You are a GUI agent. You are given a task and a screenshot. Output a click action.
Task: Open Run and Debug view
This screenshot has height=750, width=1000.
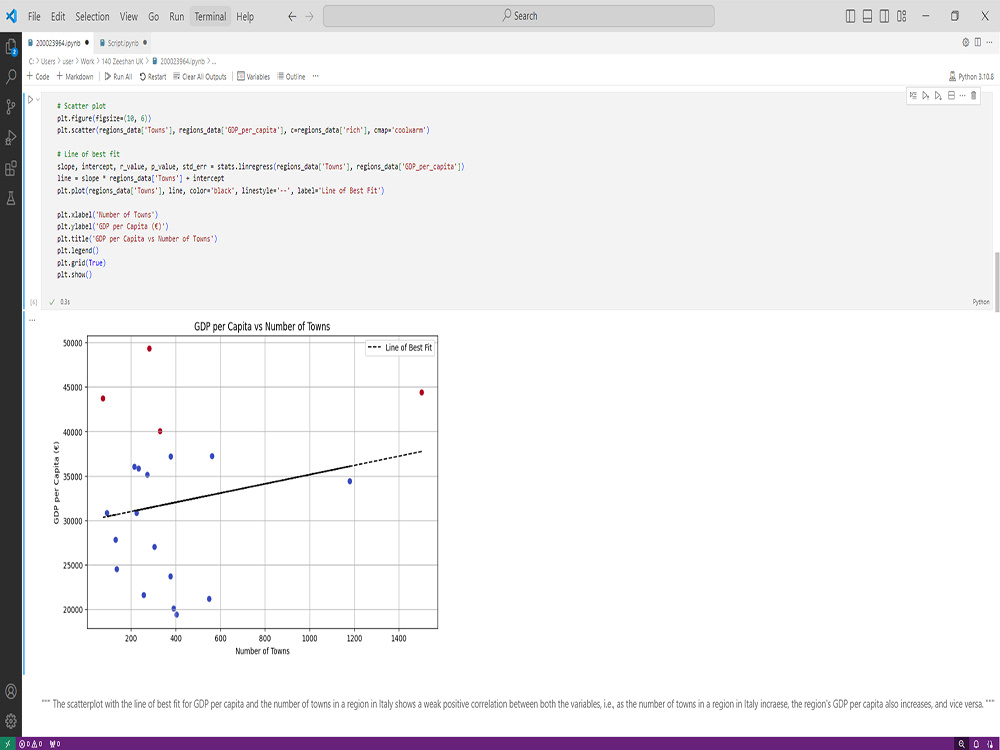12,133
